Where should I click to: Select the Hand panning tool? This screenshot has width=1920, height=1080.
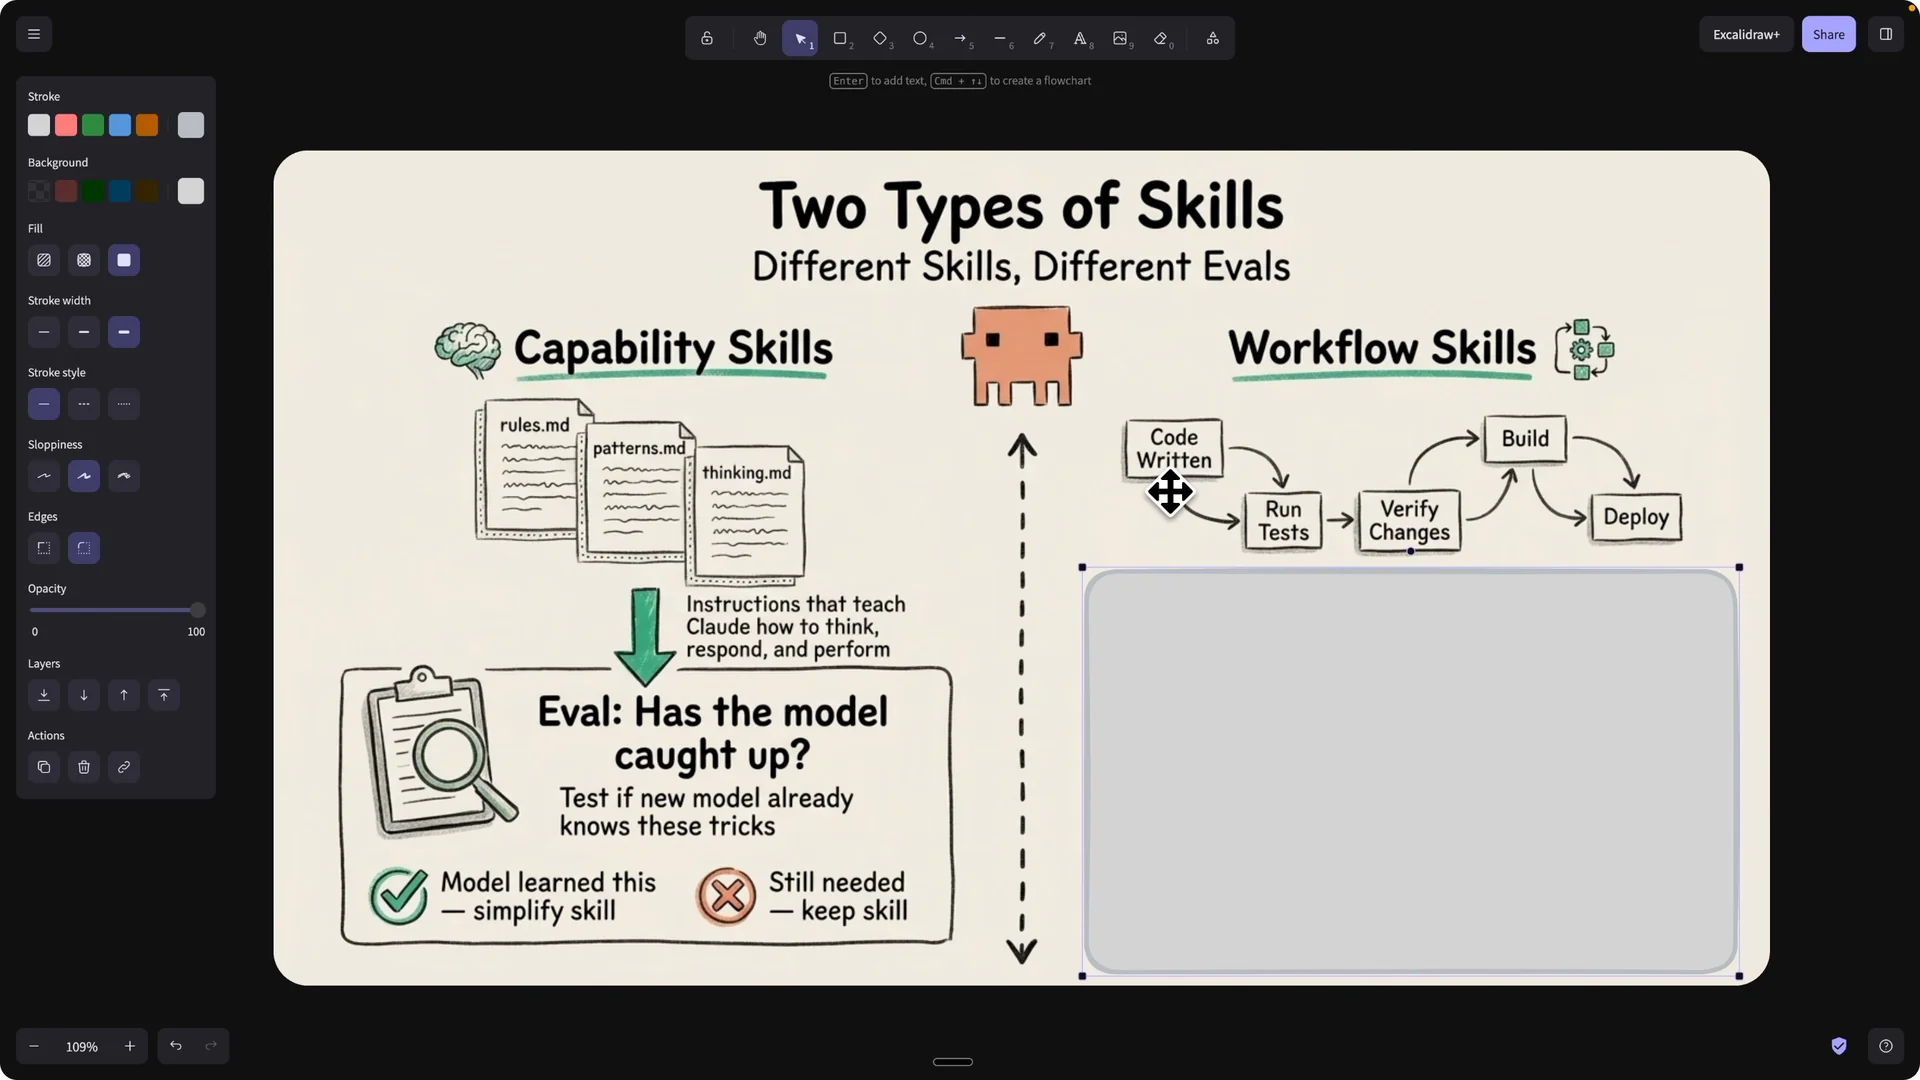pos(760,38)
